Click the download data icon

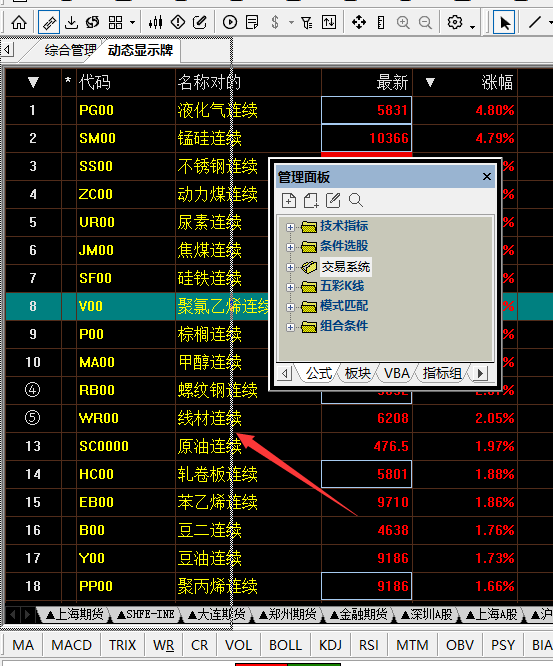point(71,23)
